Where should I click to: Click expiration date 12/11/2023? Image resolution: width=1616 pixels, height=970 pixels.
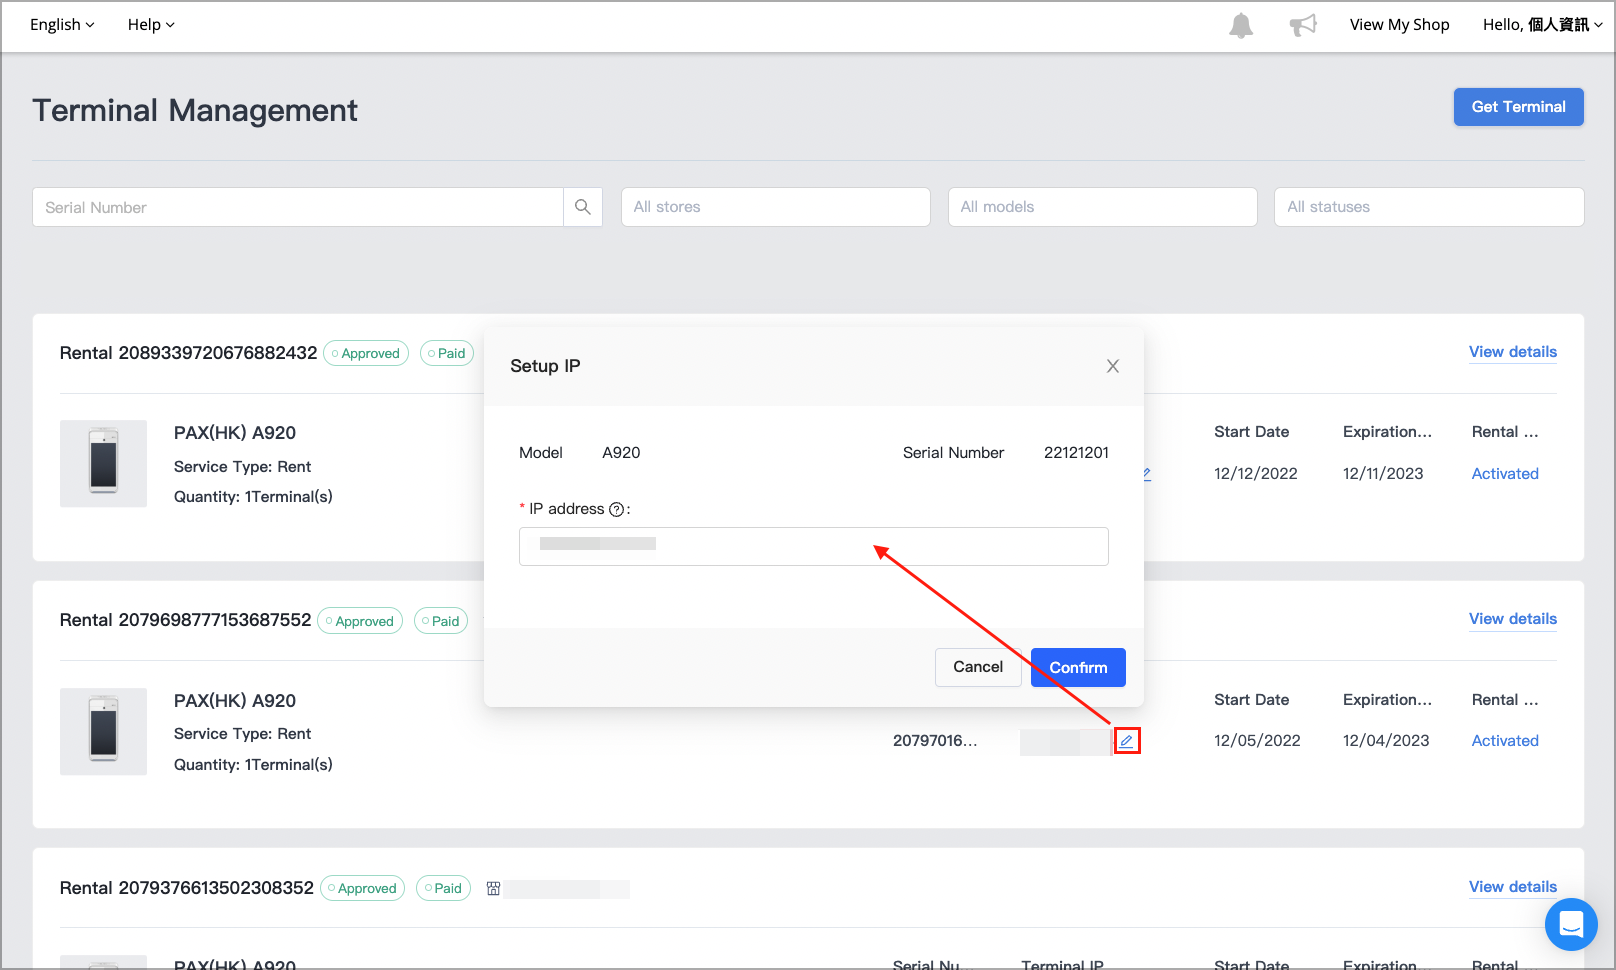pyautogui.click(x=1383, y=474)
